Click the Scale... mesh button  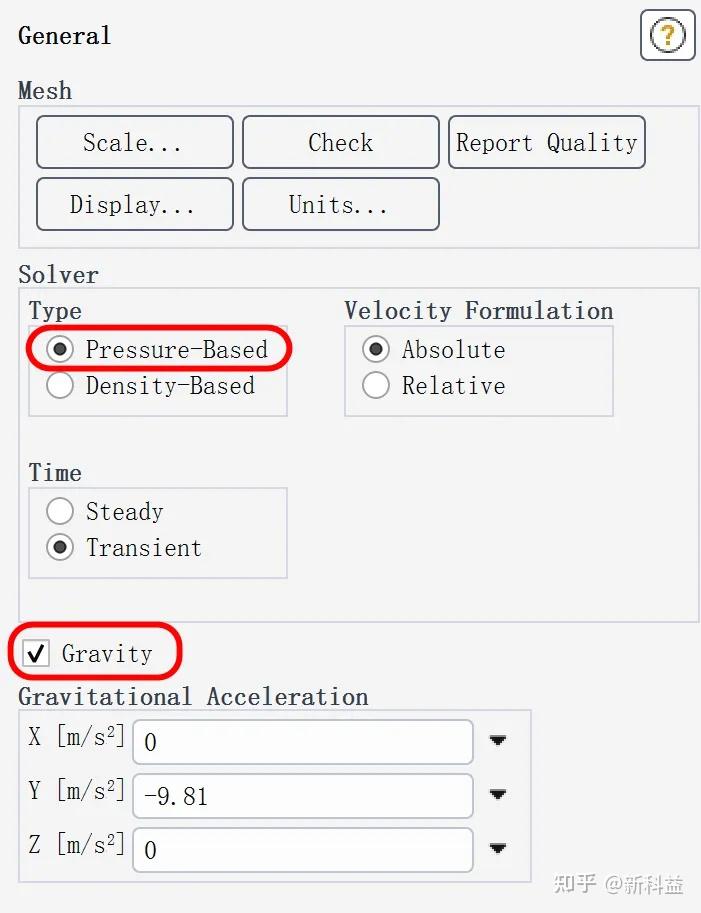[x=135, y=143]
